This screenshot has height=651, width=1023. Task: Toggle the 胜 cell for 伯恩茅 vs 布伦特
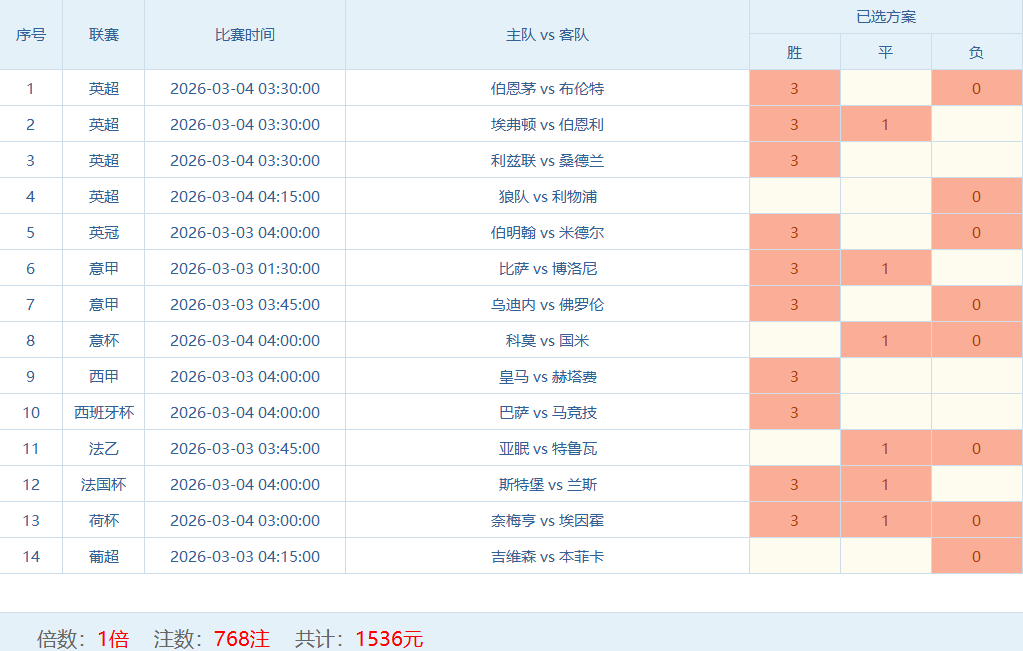click(794, 88)
